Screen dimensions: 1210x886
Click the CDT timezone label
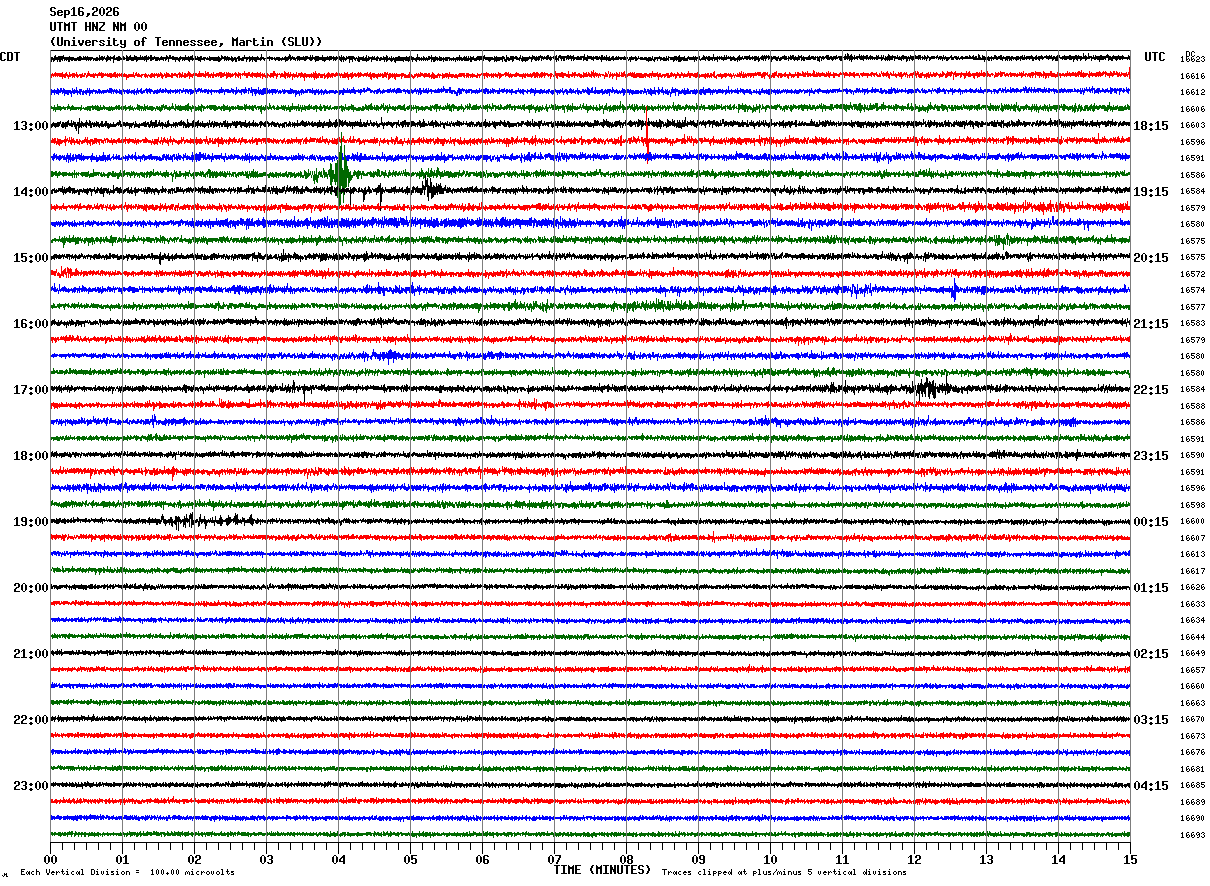click(10, 57)
